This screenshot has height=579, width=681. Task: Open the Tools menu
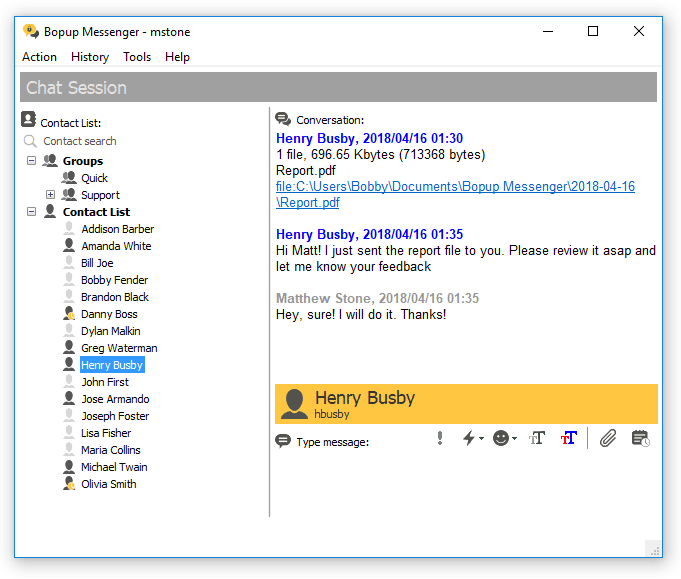point(137,57)
